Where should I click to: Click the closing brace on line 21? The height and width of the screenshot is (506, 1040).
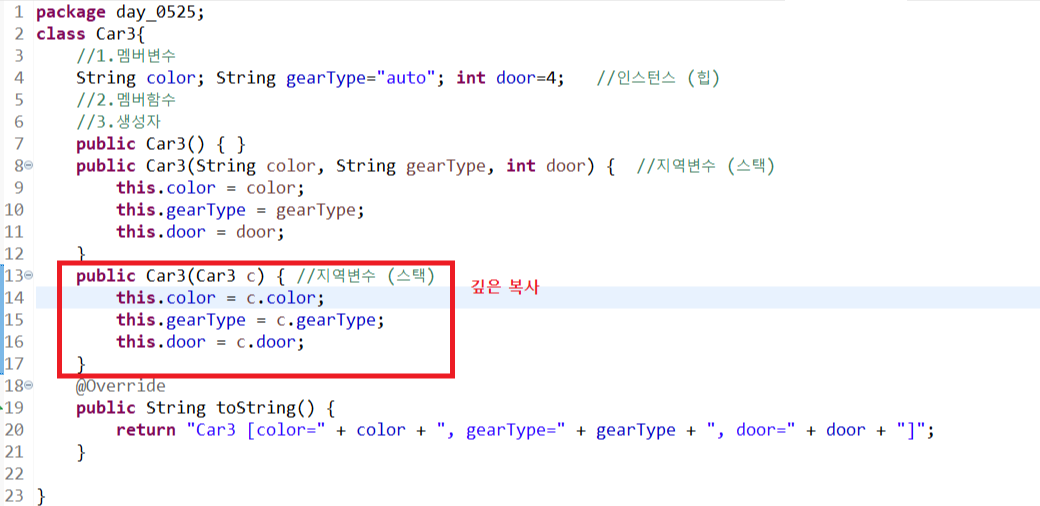click(x=82, y=452)
